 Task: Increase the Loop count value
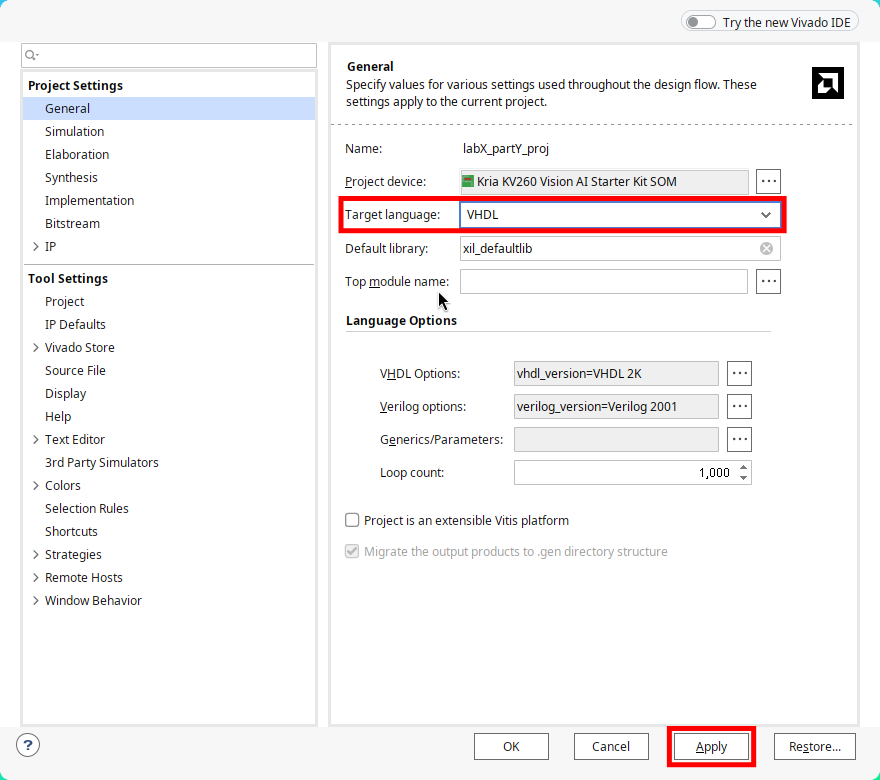tap(743, 467)
